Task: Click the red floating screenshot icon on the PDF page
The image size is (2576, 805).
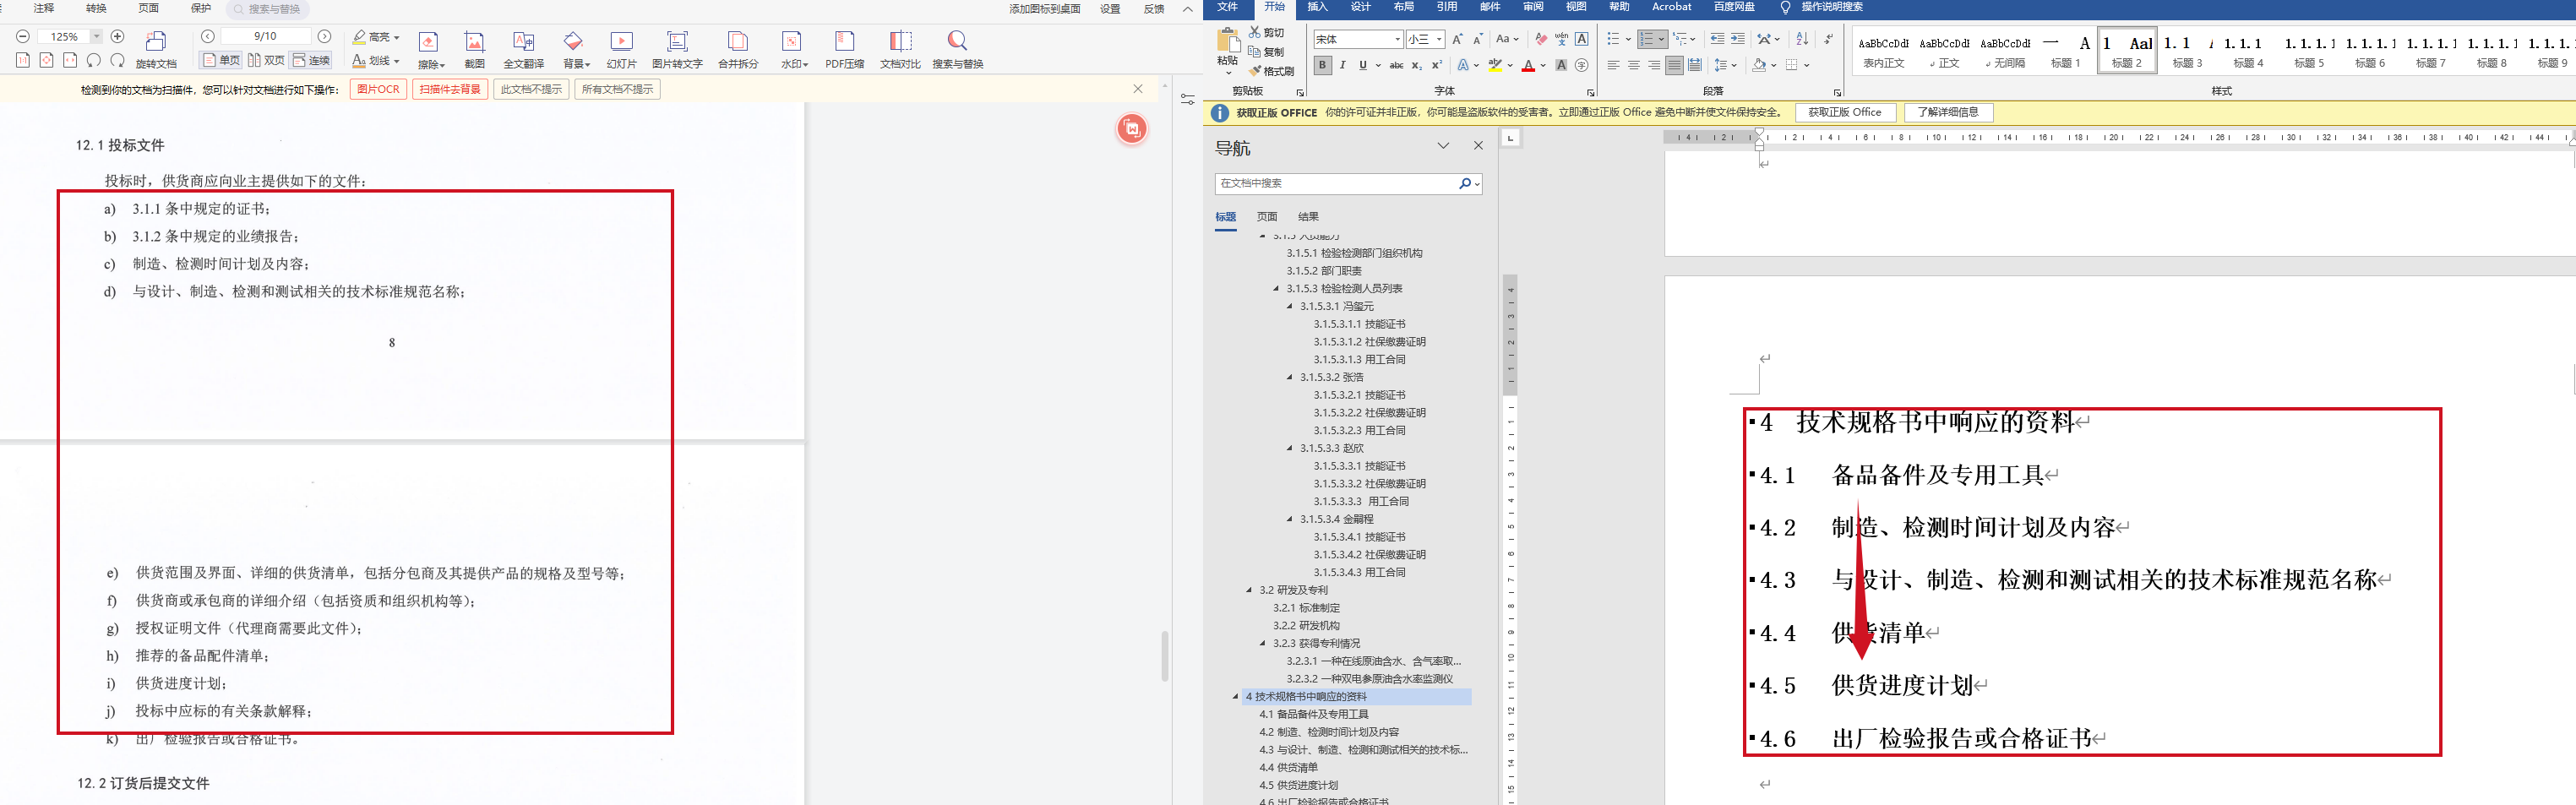Action: [x=1132, y=128]
